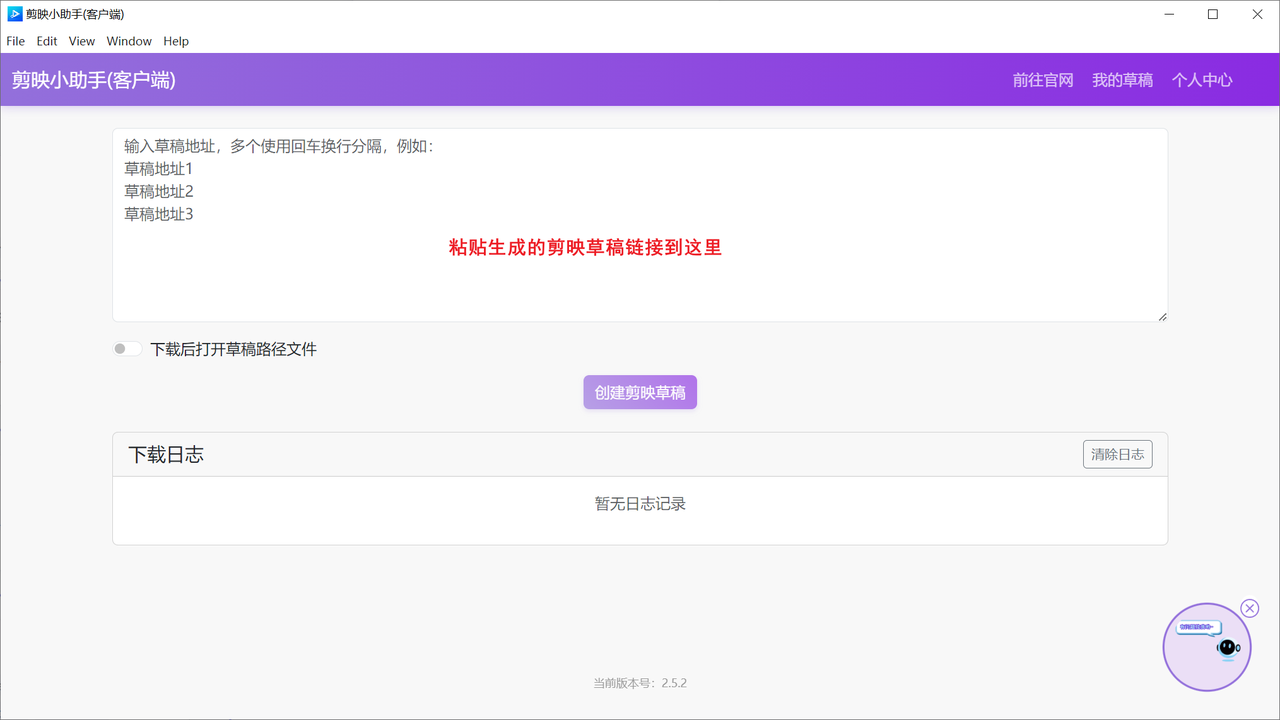
Task: Click the 剪映小助手 app icon in title bar
Action: [x=14, y=14]
